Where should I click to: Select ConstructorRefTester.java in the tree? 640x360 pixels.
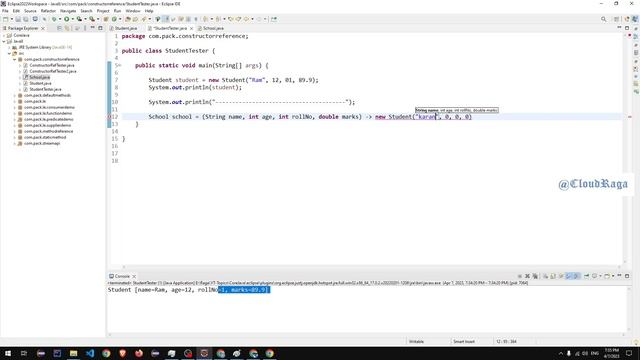tap(51, 65)
